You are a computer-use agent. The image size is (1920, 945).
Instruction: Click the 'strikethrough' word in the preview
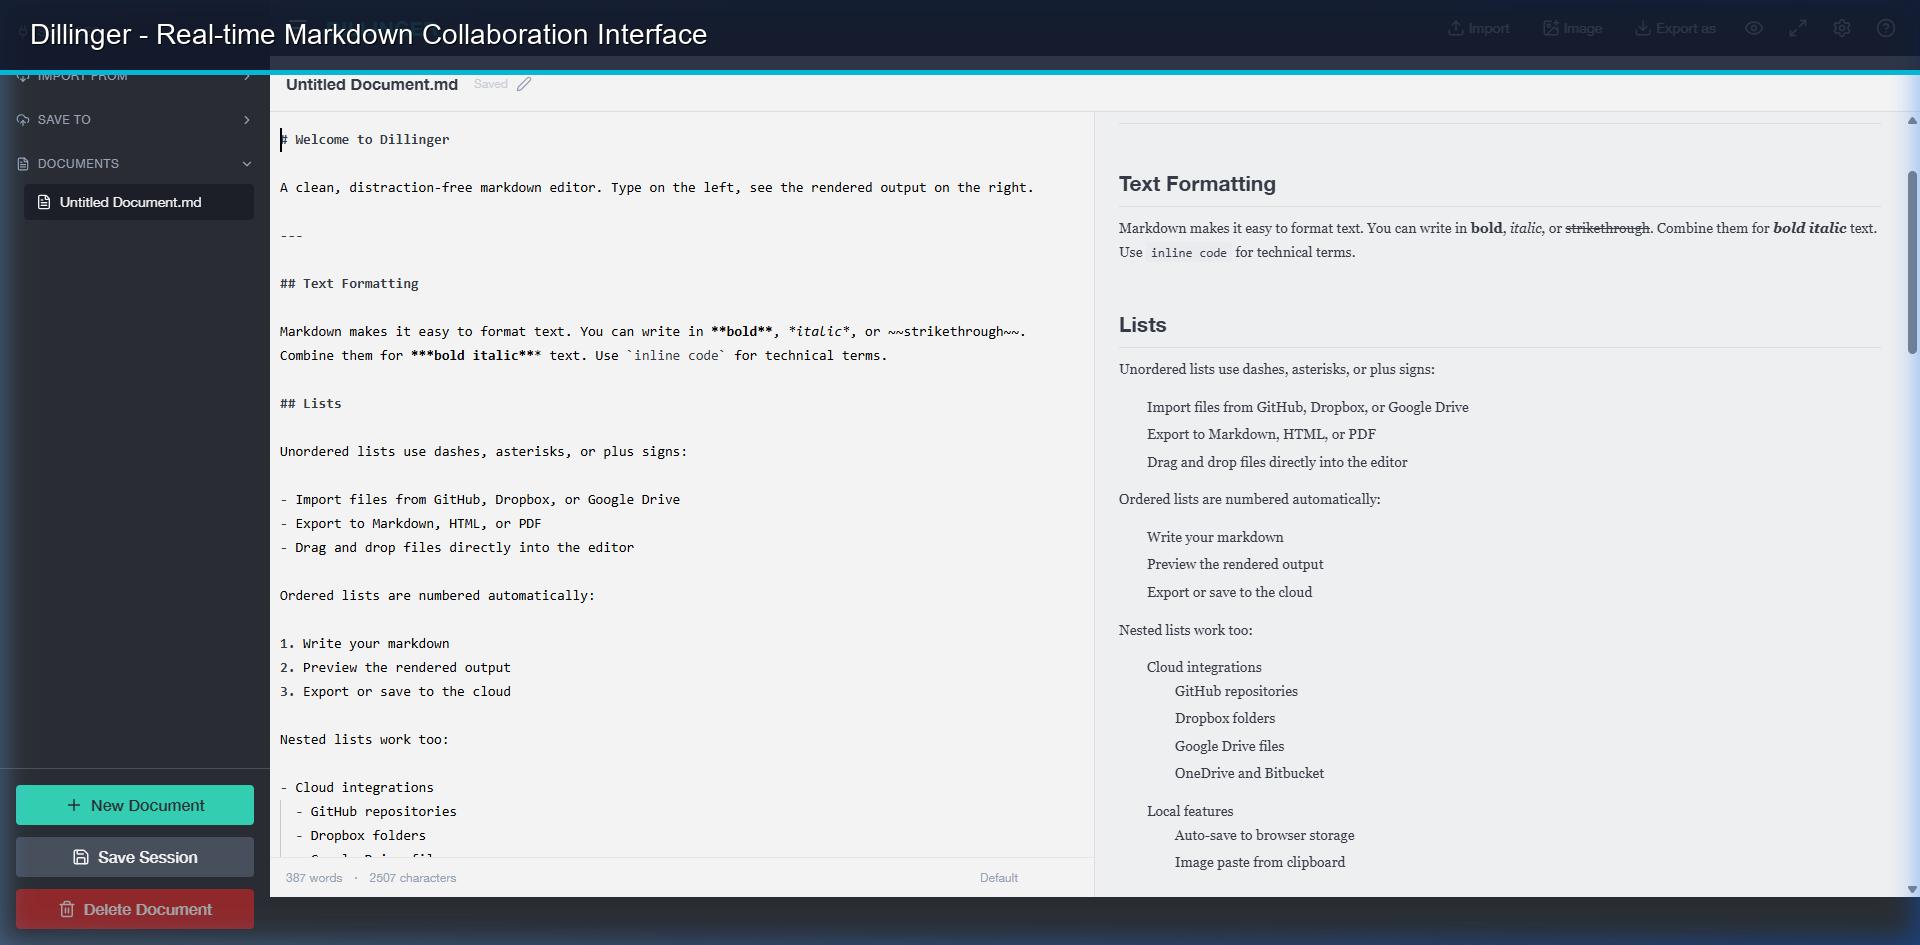point(1607,228)
